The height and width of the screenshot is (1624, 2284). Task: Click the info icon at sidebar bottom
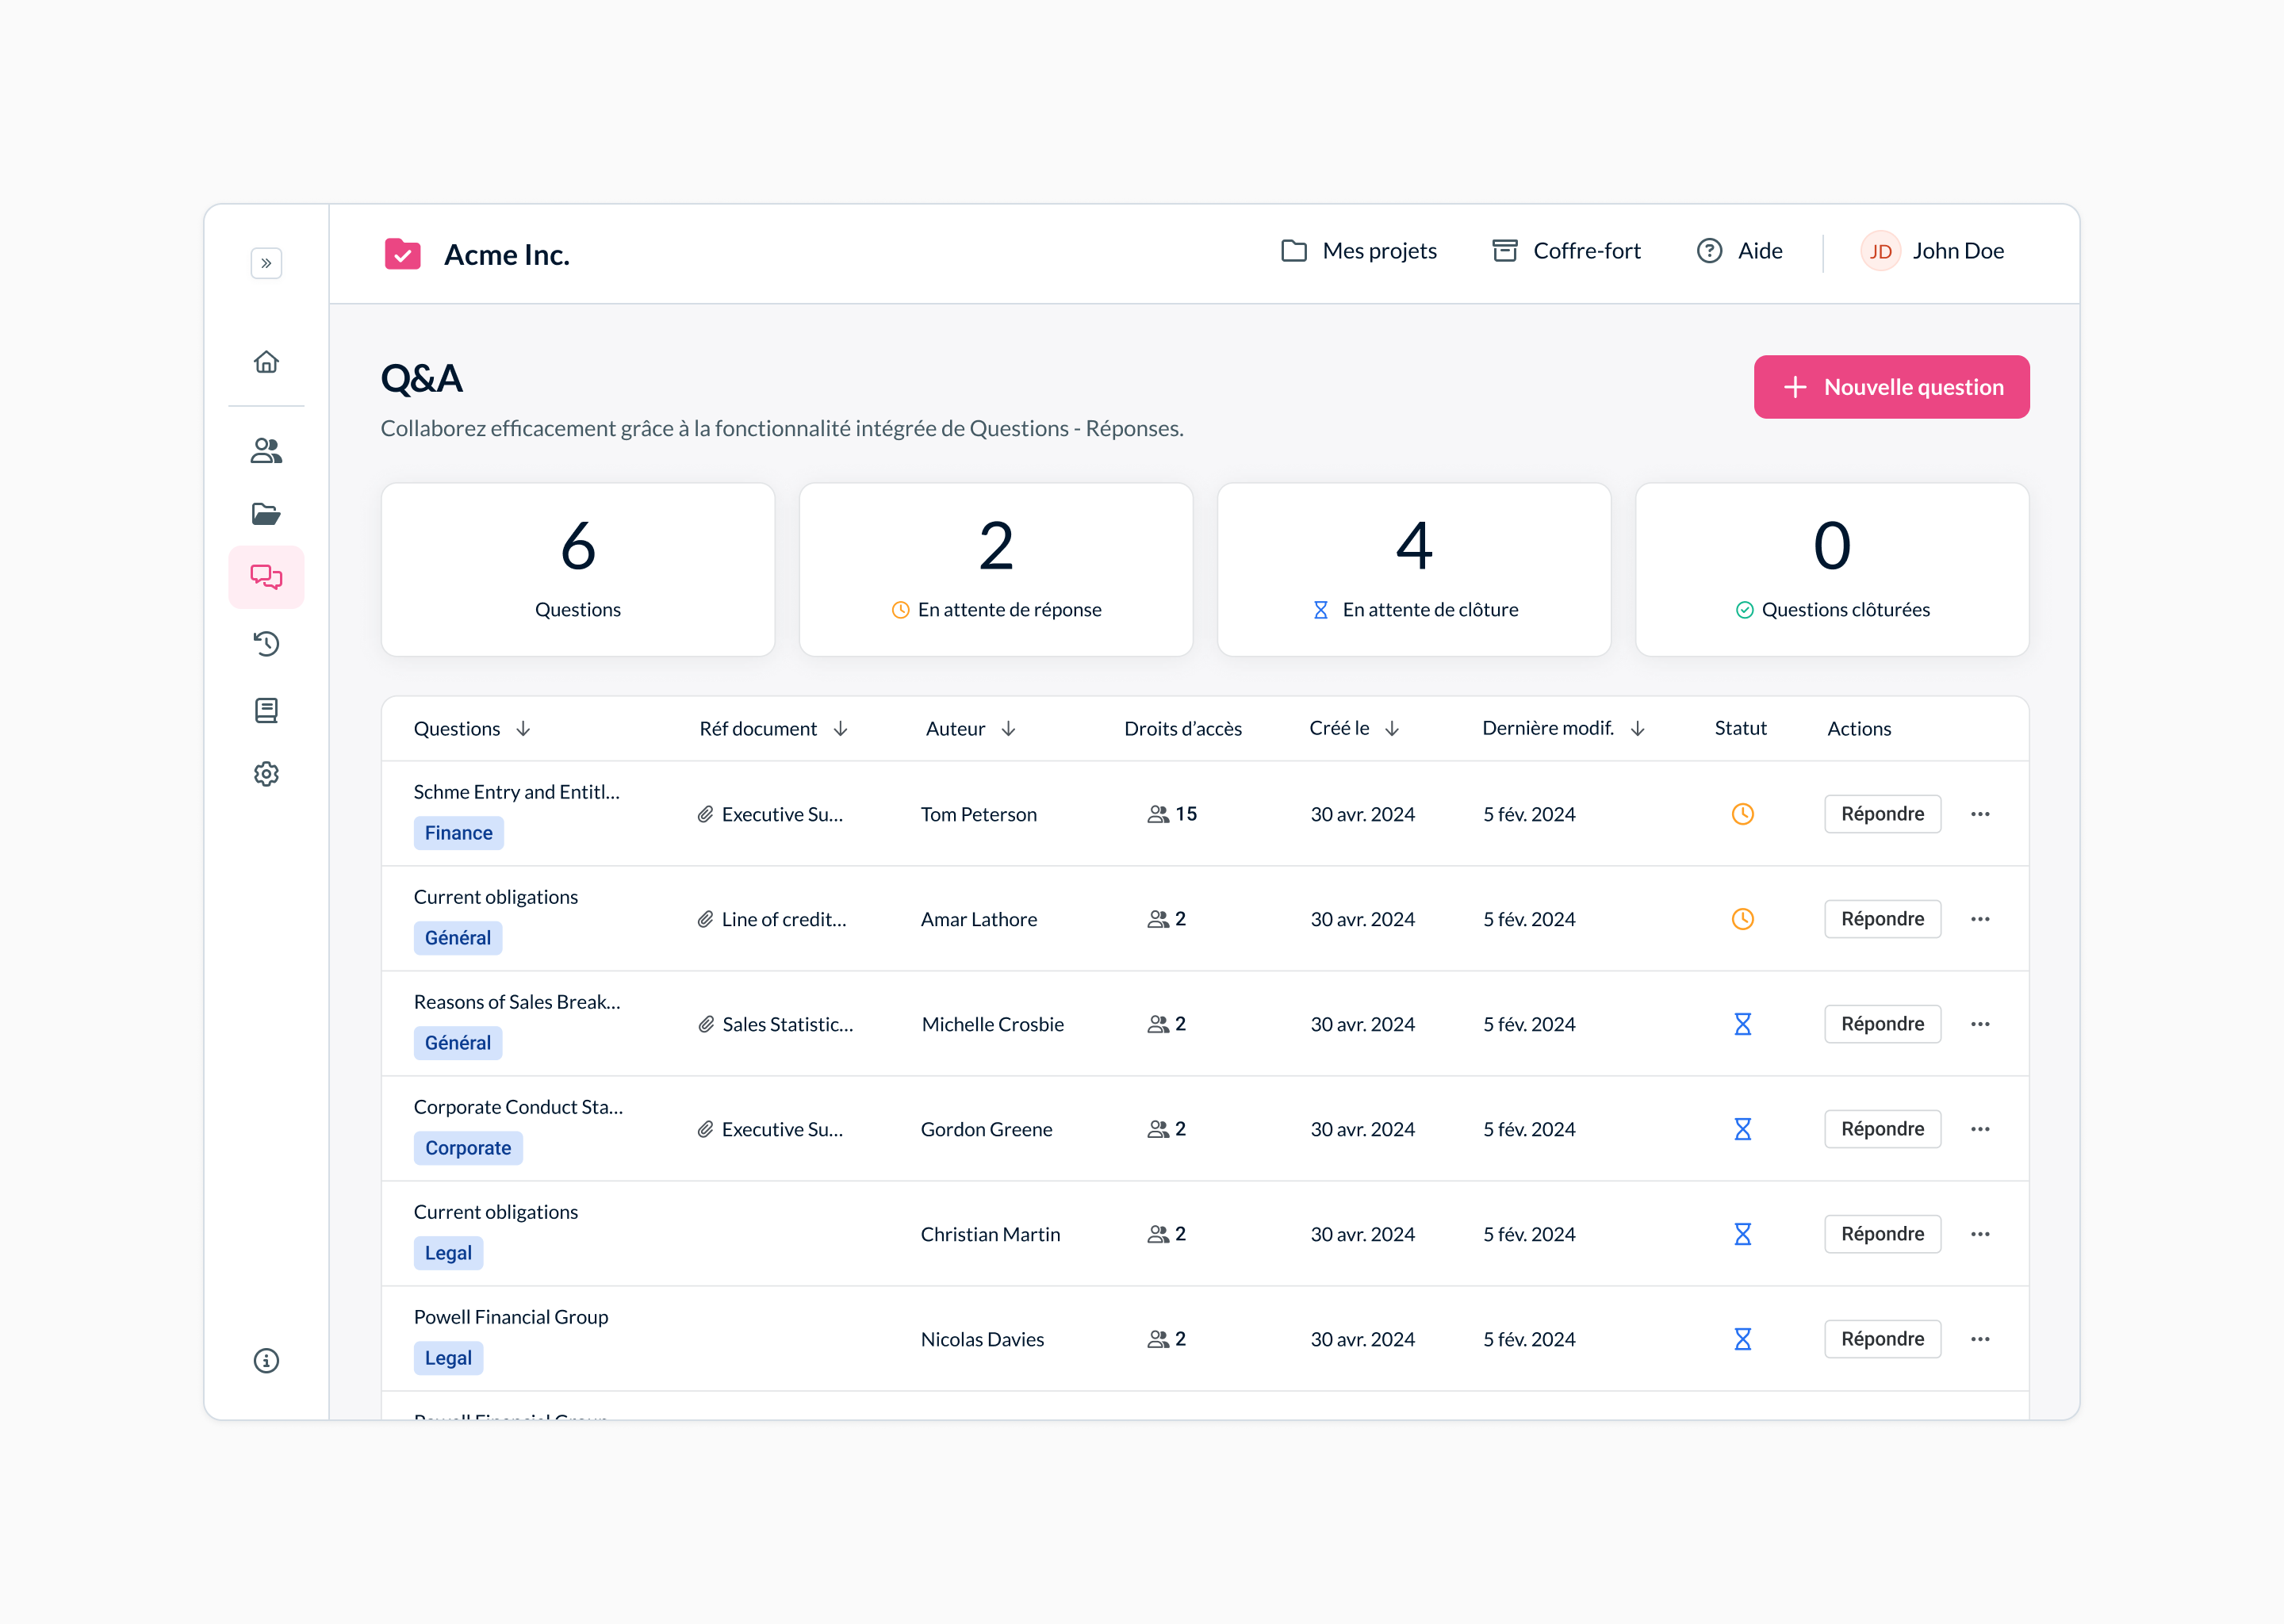pos(266,1360)
